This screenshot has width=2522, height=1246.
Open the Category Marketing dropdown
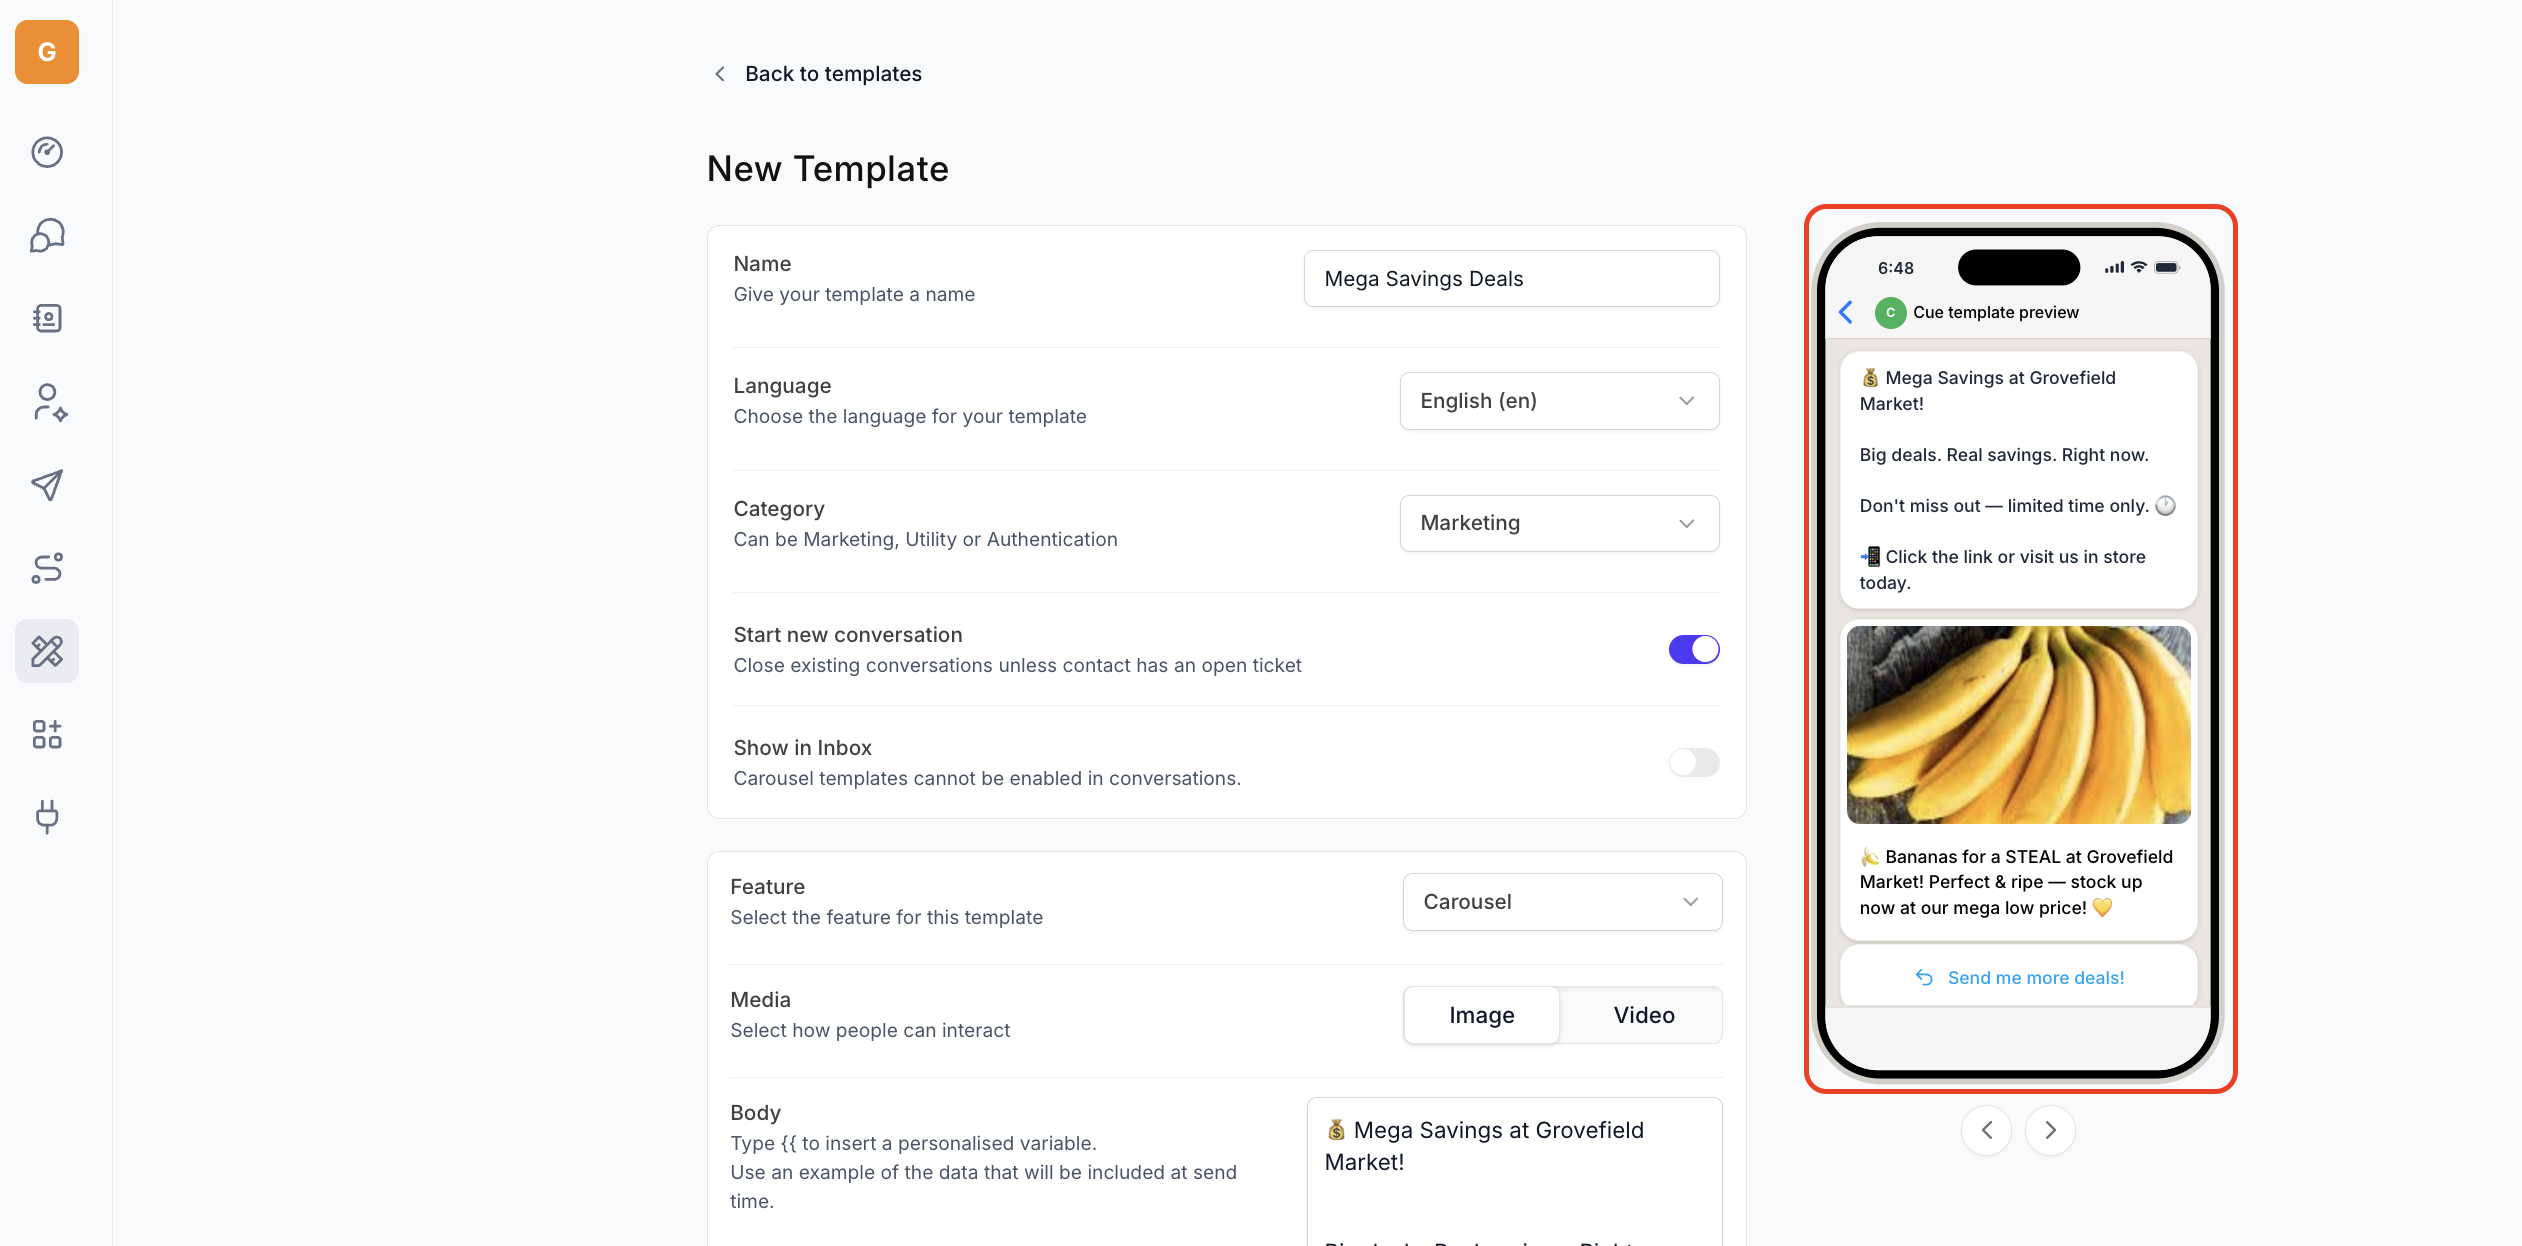(1558, 523)
